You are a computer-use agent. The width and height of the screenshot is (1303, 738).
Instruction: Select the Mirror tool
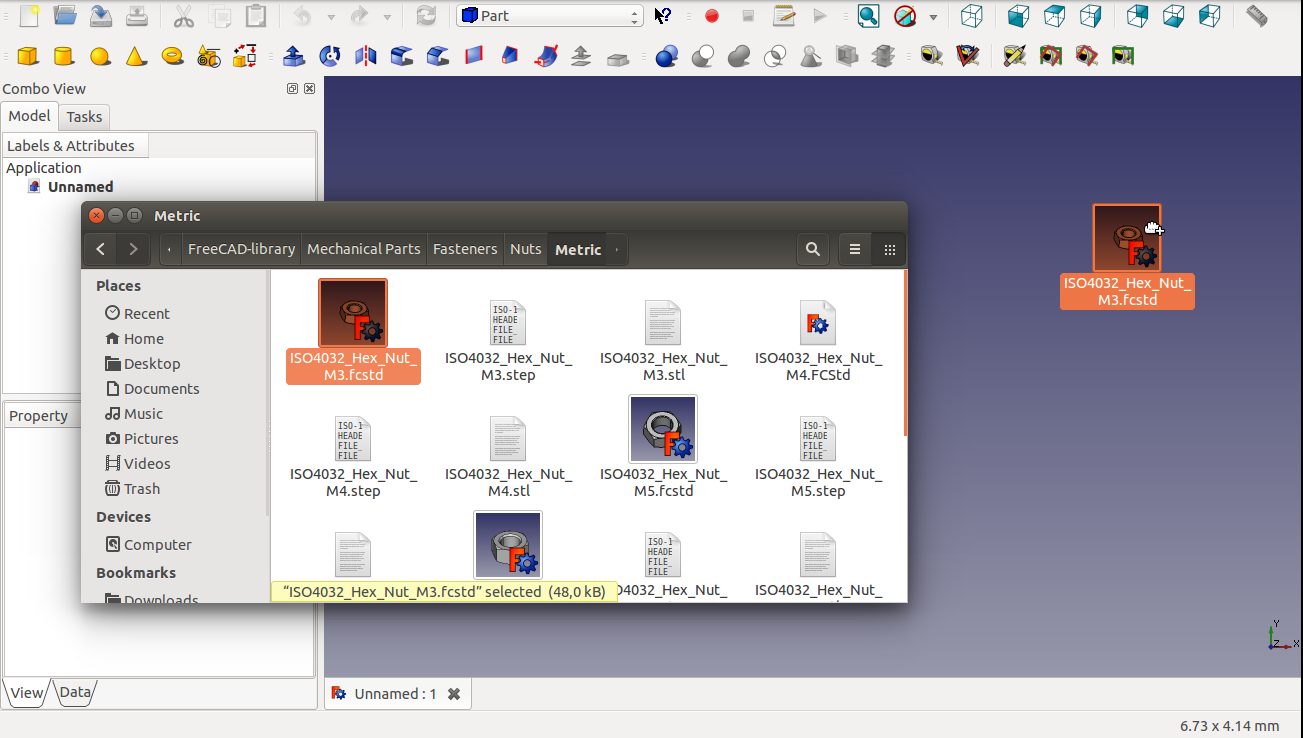tap(366, 56)
